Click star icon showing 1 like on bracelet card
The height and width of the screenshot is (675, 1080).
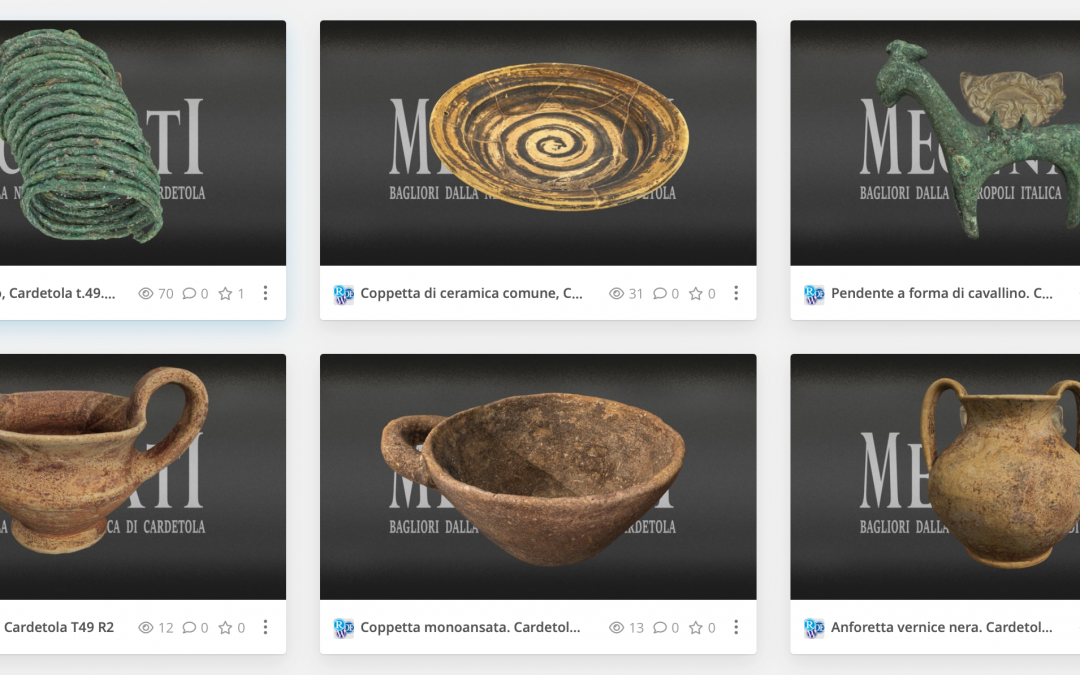225,293
